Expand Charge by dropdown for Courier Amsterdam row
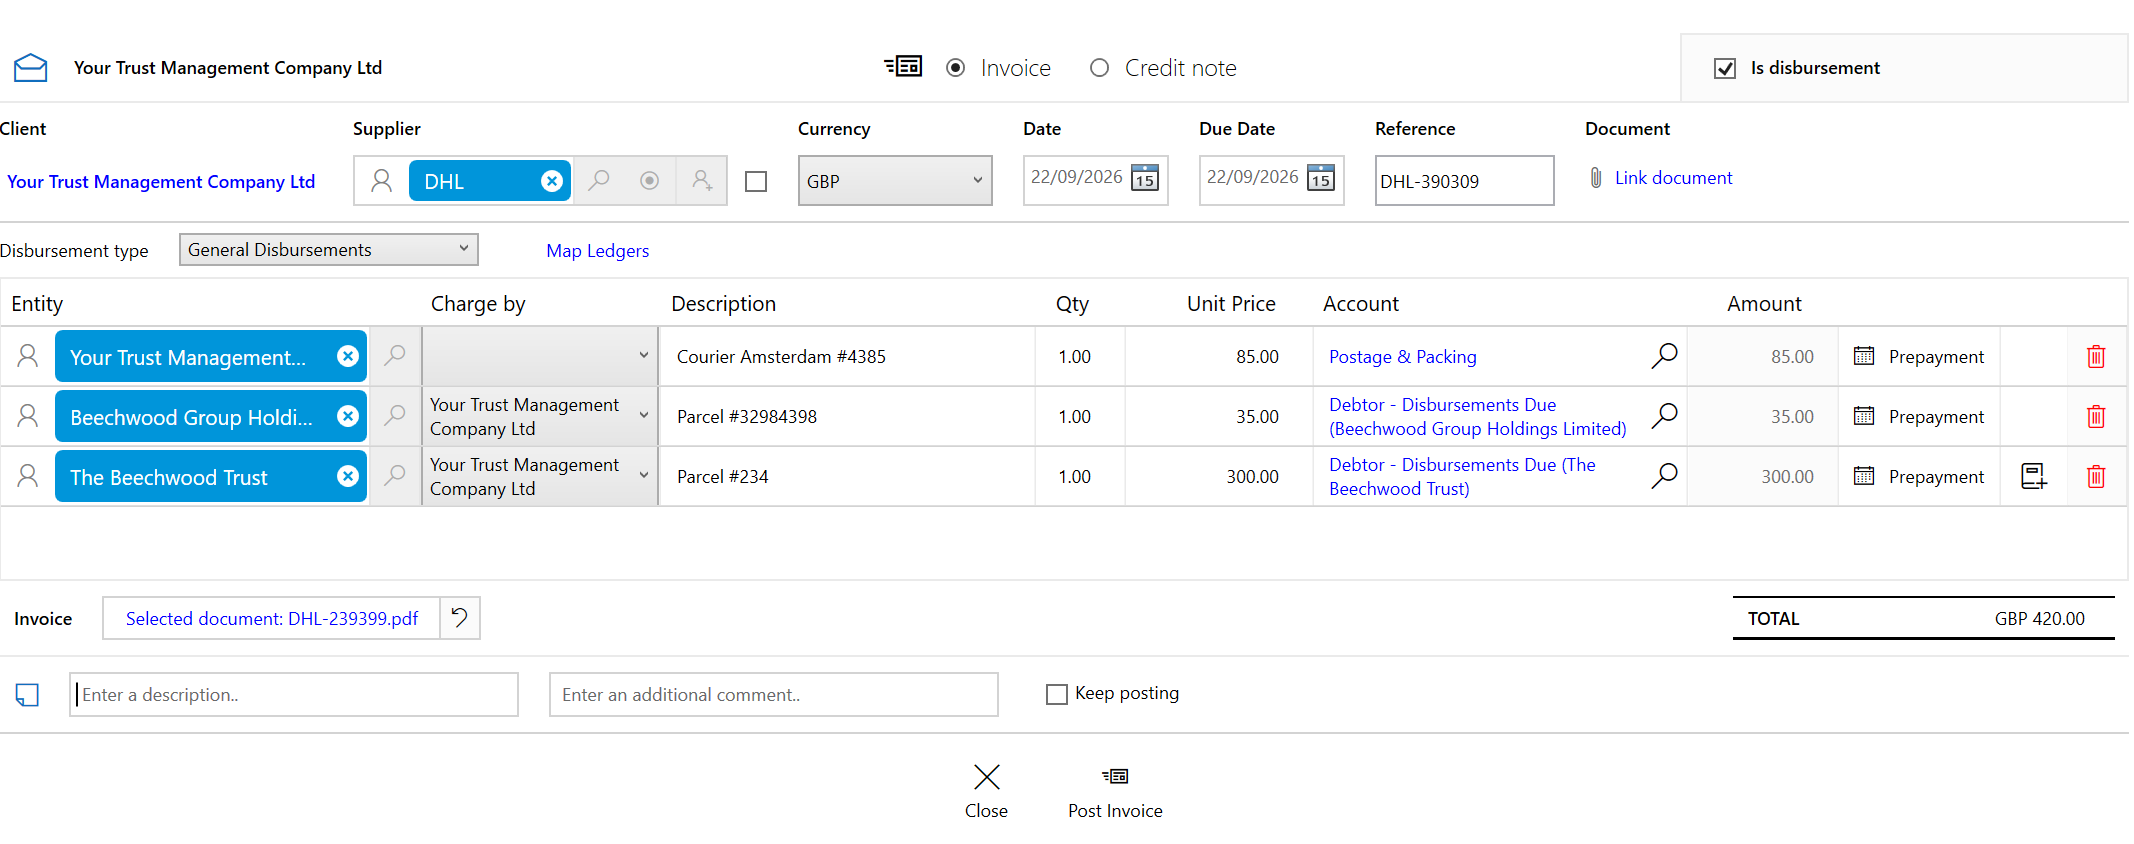Screen dimensions: 2134x844 click(x=540, y=356)
